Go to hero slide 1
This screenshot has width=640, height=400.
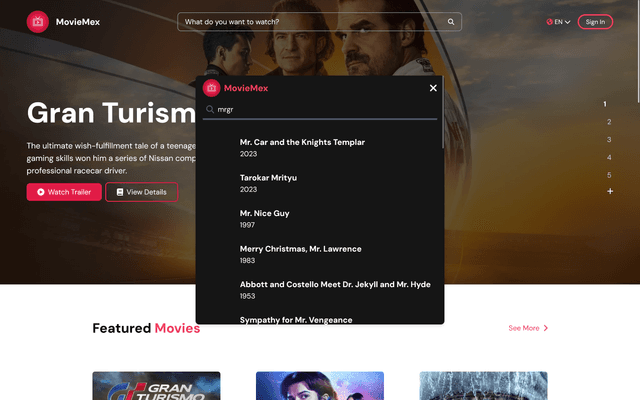click(605, 104)
